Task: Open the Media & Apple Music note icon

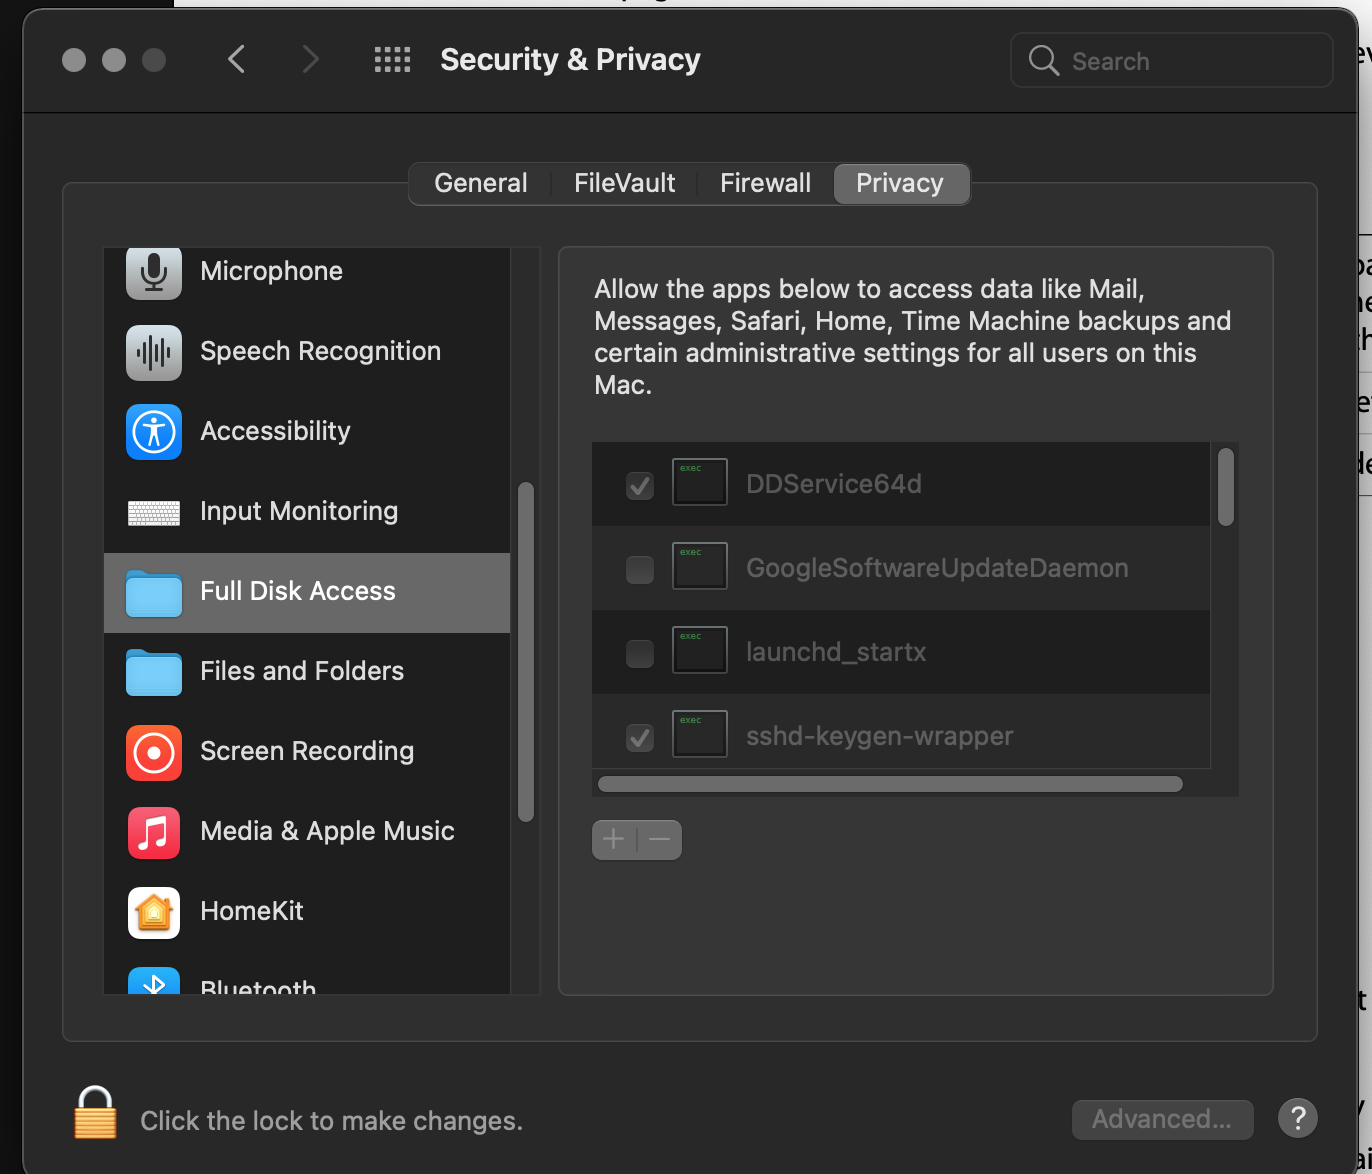Action: point(153,833)
